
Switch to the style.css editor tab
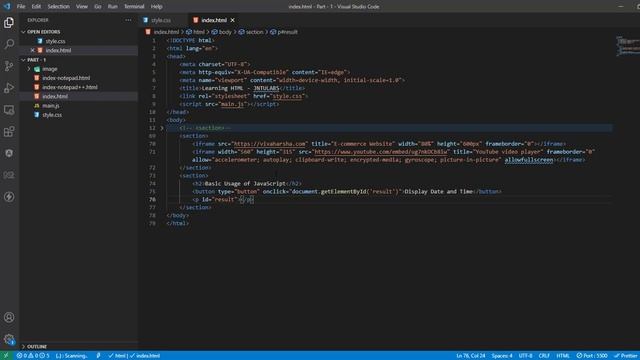(x=162, y=20)
